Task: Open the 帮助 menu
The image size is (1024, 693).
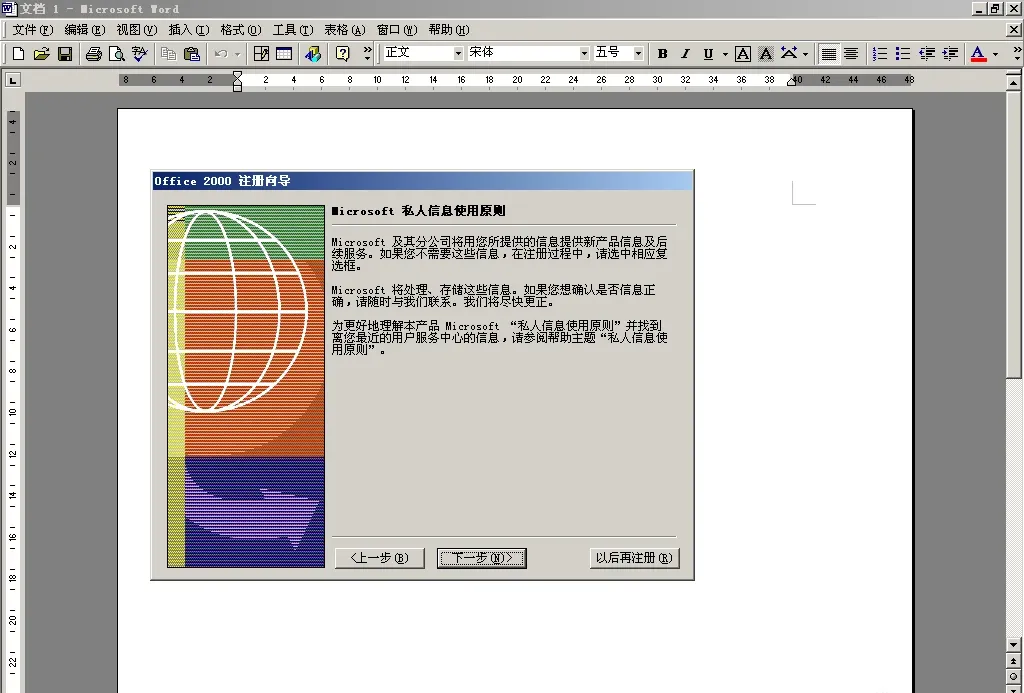Action: pyautogui.click(x=449, y=29)
